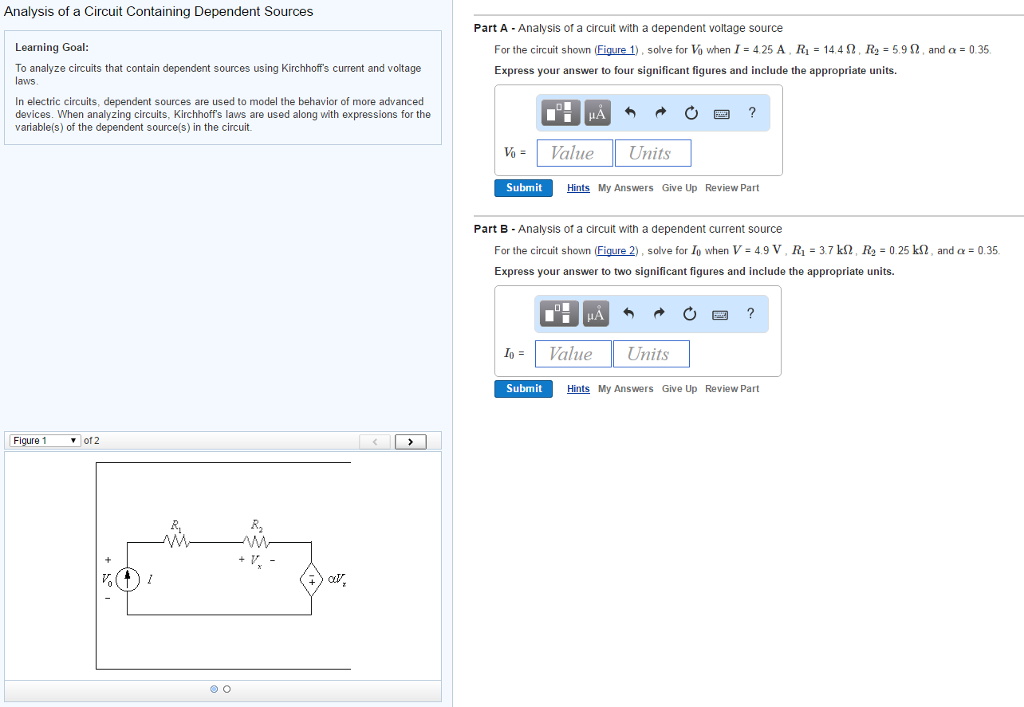Open the equation templates icon in Part B

(557, 313)
